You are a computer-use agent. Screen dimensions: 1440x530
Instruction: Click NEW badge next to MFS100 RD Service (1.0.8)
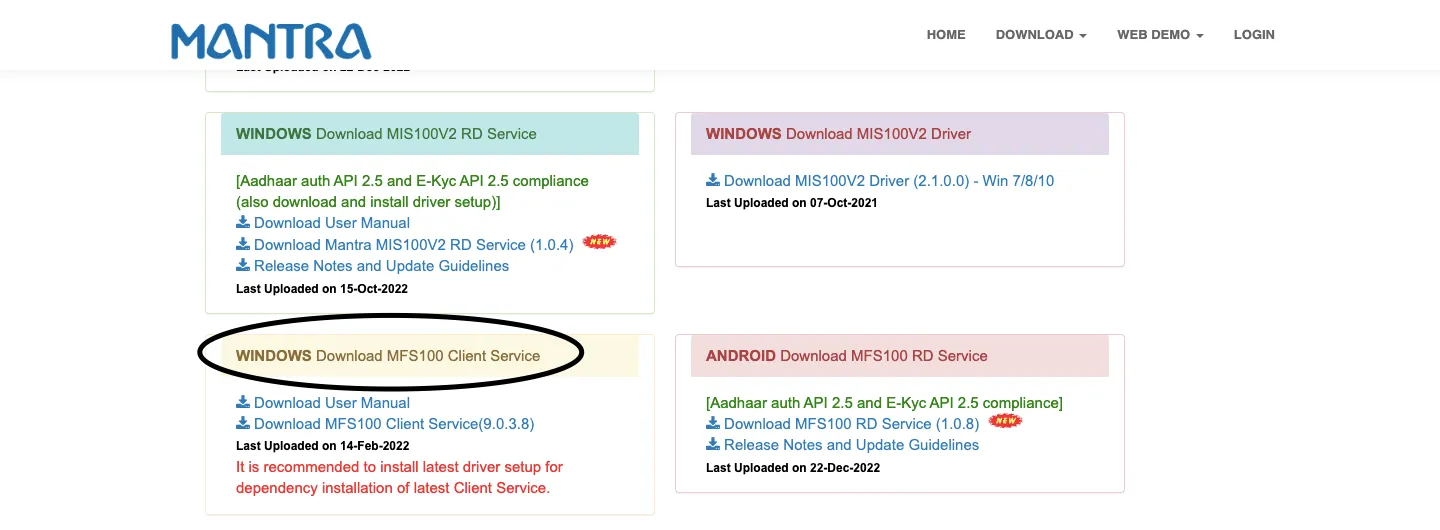[1005, 421]
